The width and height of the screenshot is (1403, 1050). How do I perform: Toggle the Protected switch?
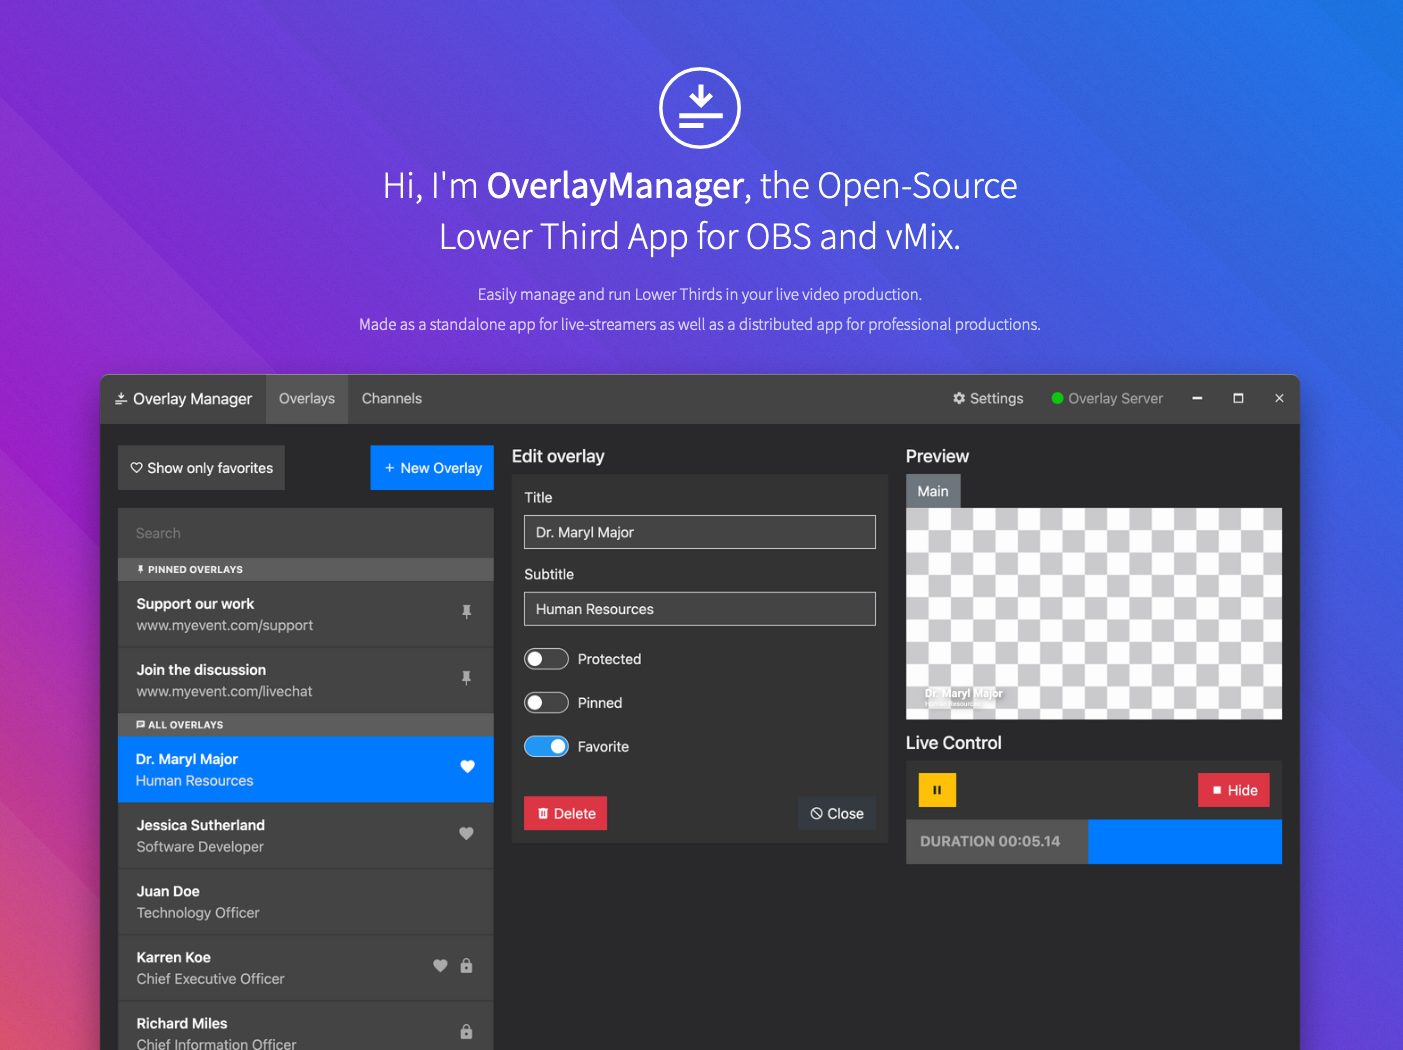click(546, 659)
